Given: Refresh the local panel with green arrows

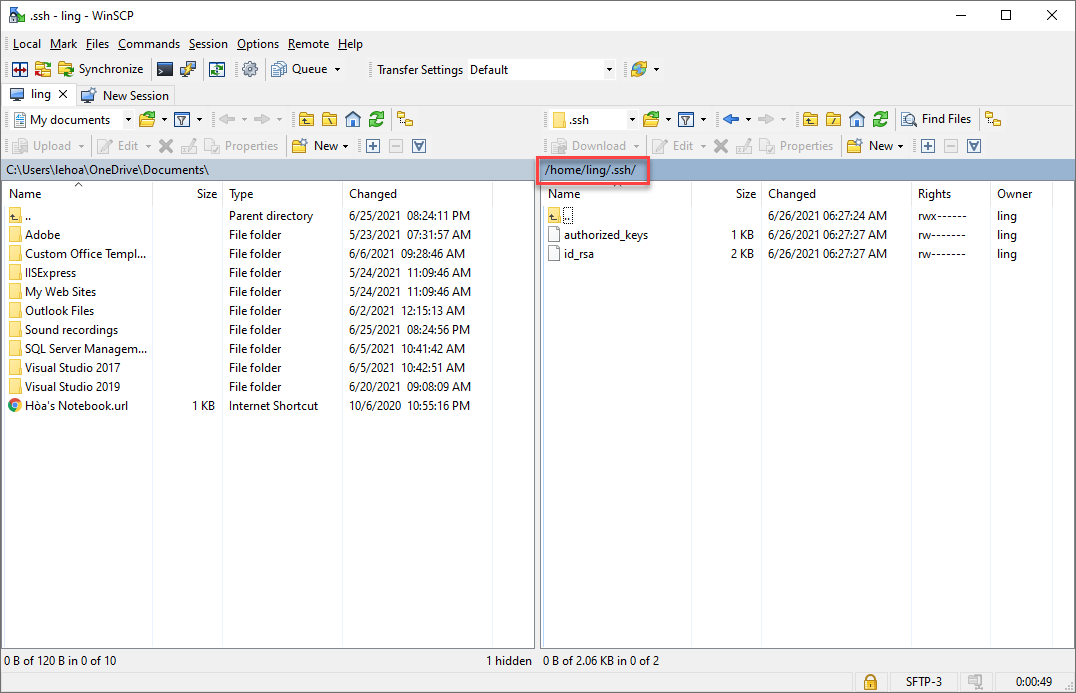Looking at the screenshot, I should (376, 119).
